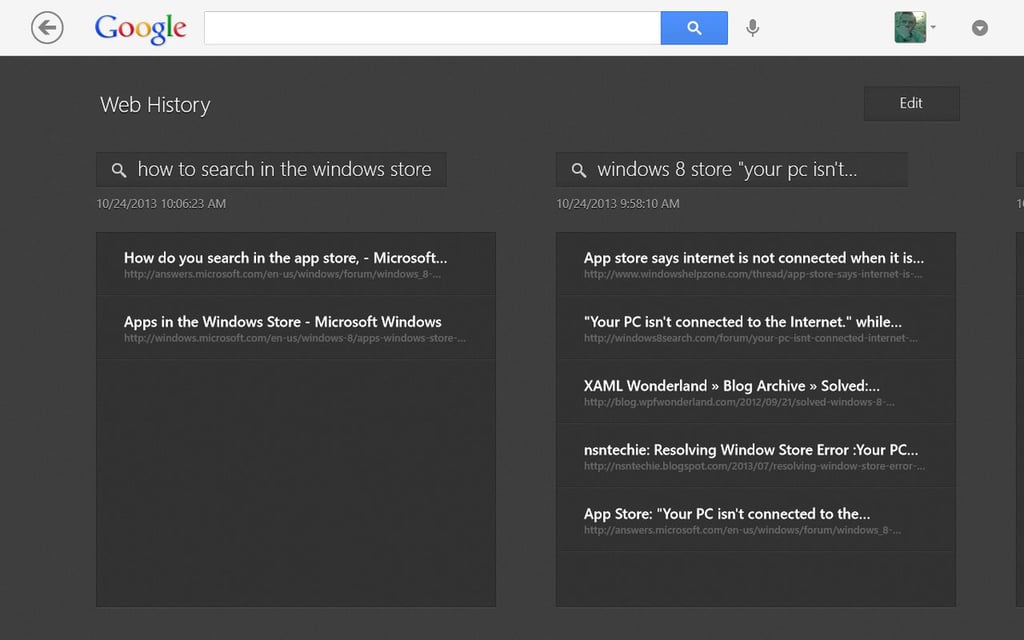1024x640 pixels.
Task: Open the Google logo home link
Action: pos(140,29)
